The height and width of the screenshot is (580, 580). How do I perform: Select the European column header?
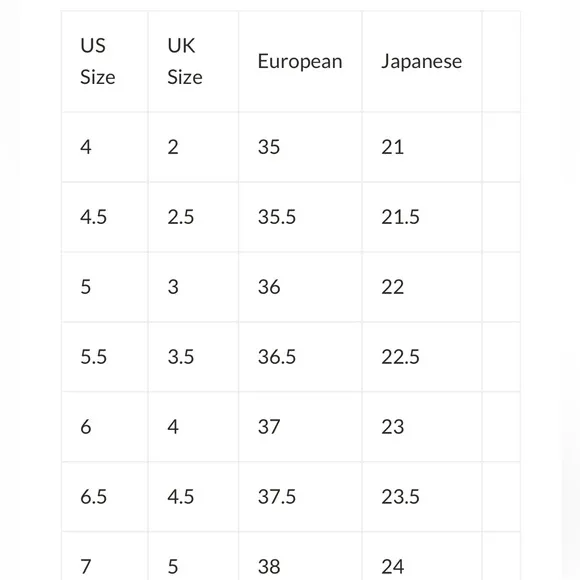300,61
